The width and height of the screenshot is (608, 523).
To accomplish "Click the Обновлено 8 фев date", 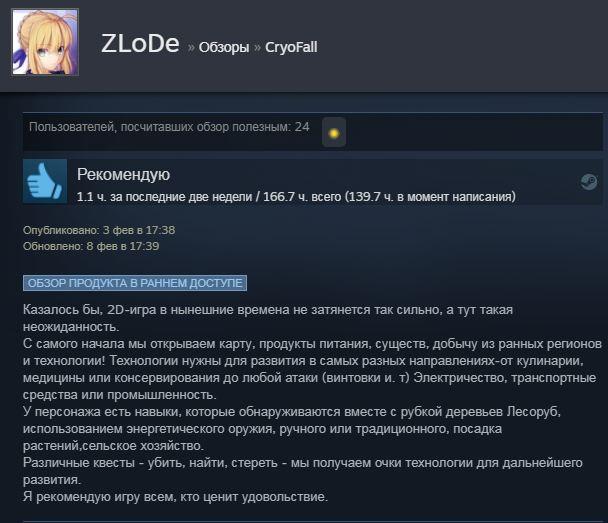I will [91, 246].
